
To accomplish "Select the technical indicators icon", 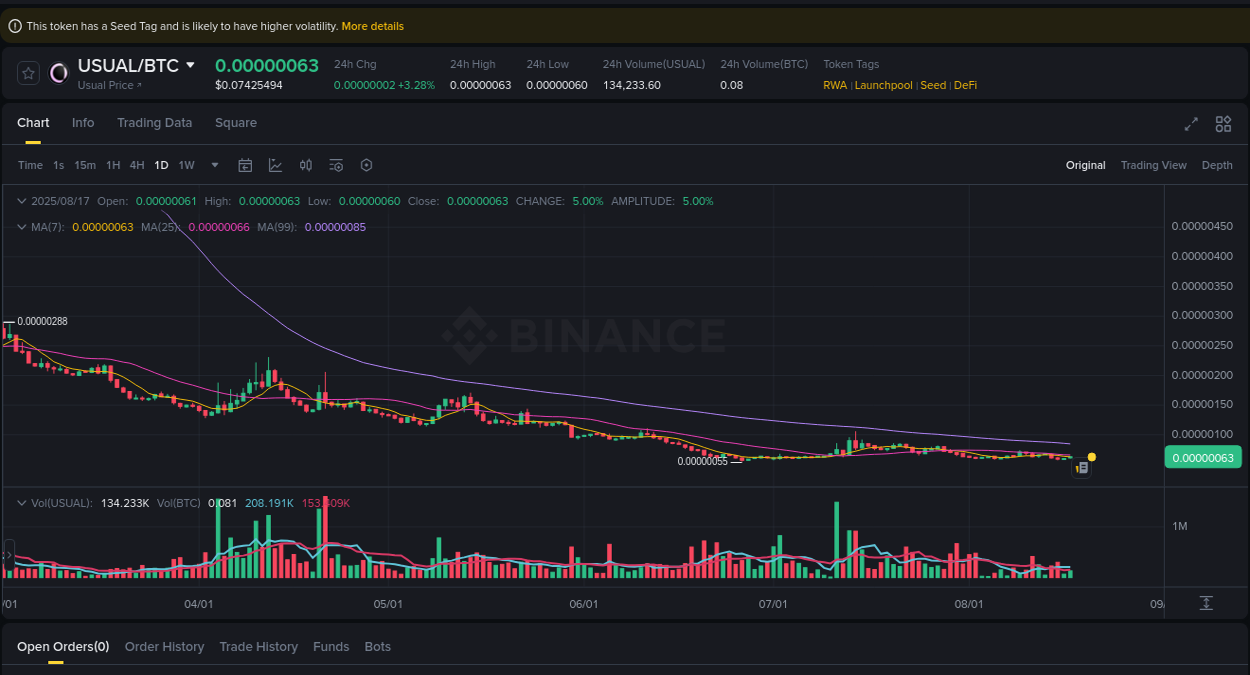I will pos(275,164).
